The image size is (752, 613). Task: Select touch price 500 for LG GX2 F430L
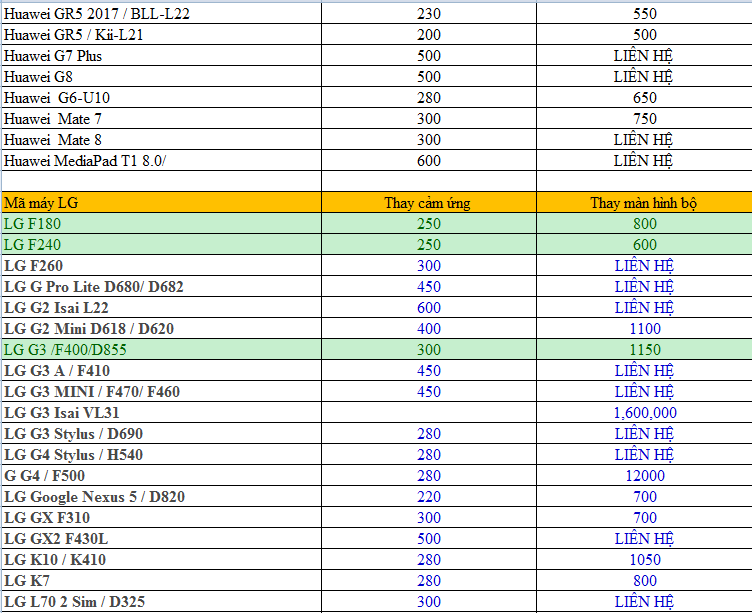pyautogui.click(x=429, y=539)
